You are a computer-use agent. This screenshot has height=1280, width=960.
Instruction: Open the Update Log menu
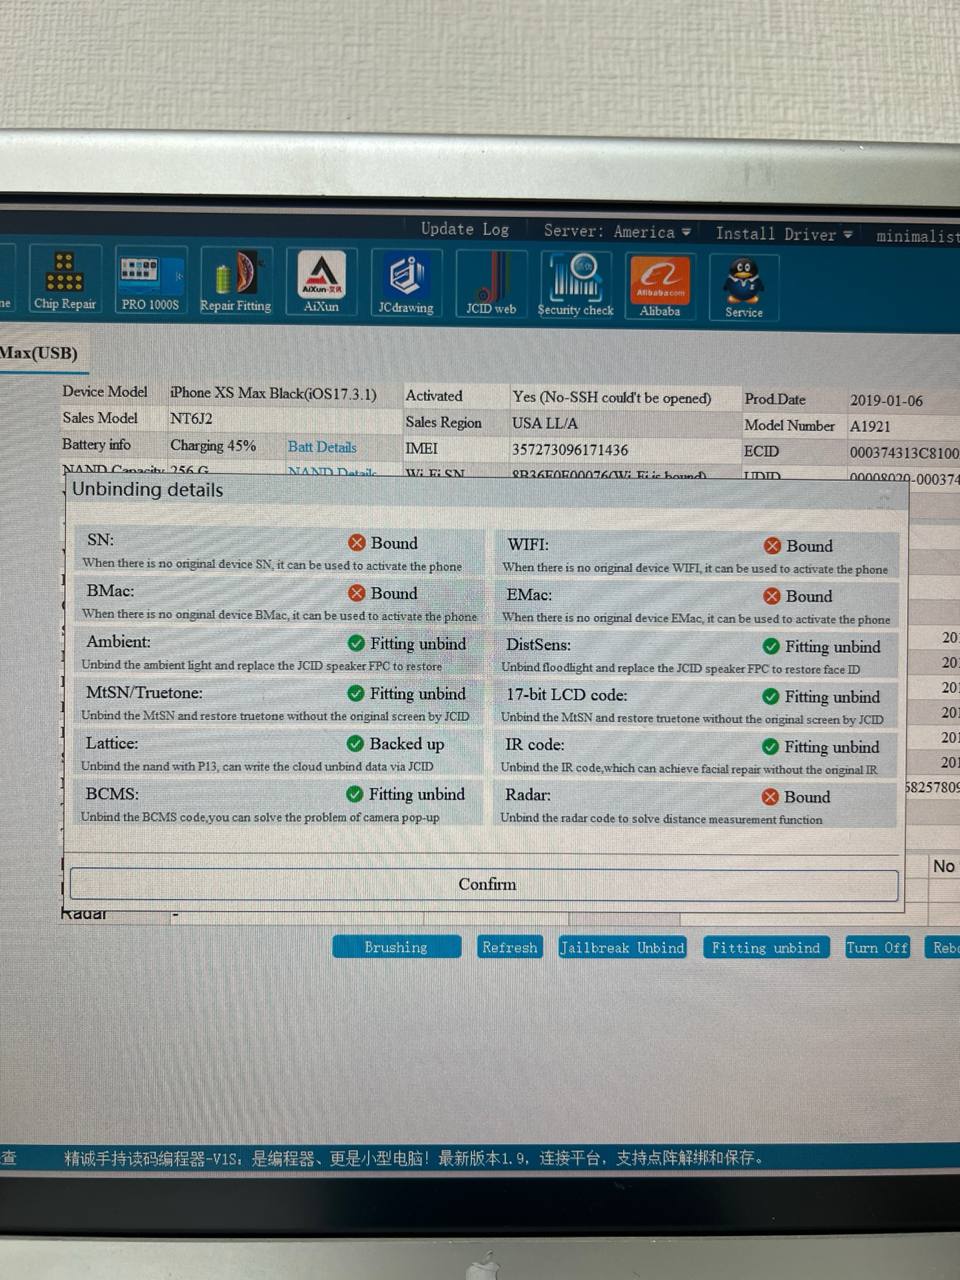point(465,229)
